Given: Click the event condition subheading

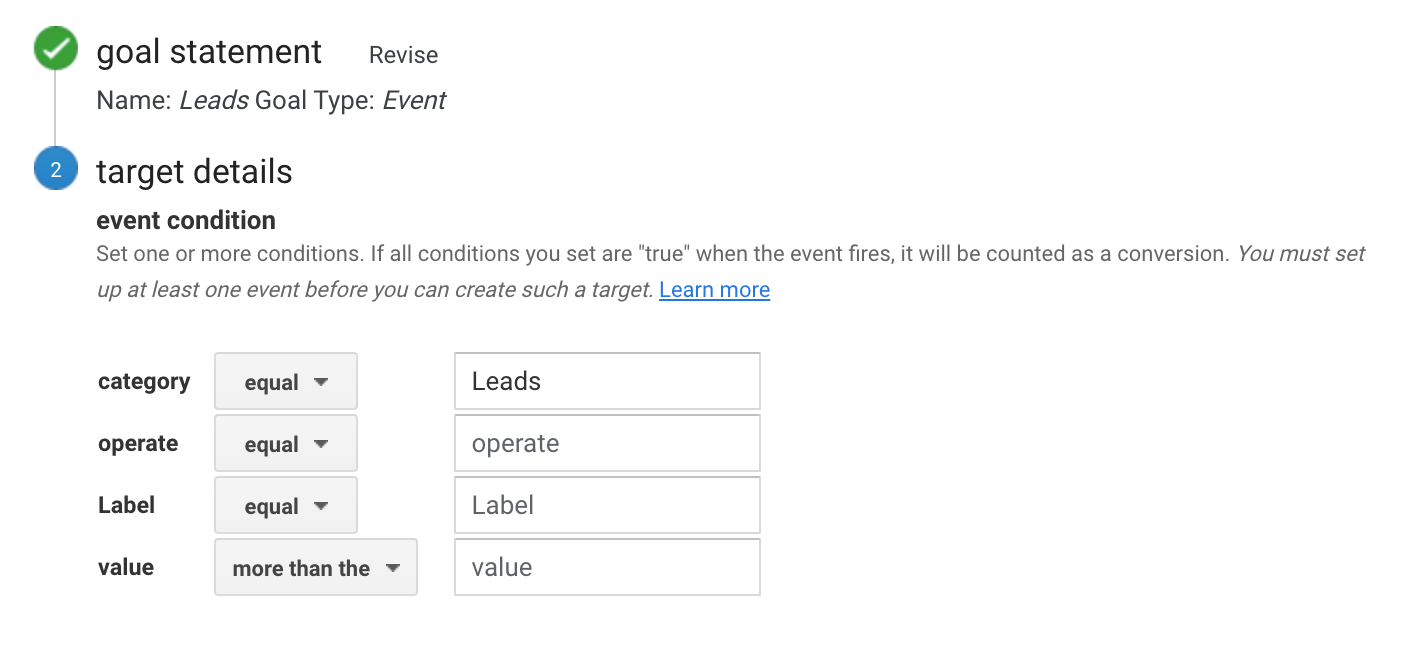Looking at the screenshot, I should (x=186, y=220).
